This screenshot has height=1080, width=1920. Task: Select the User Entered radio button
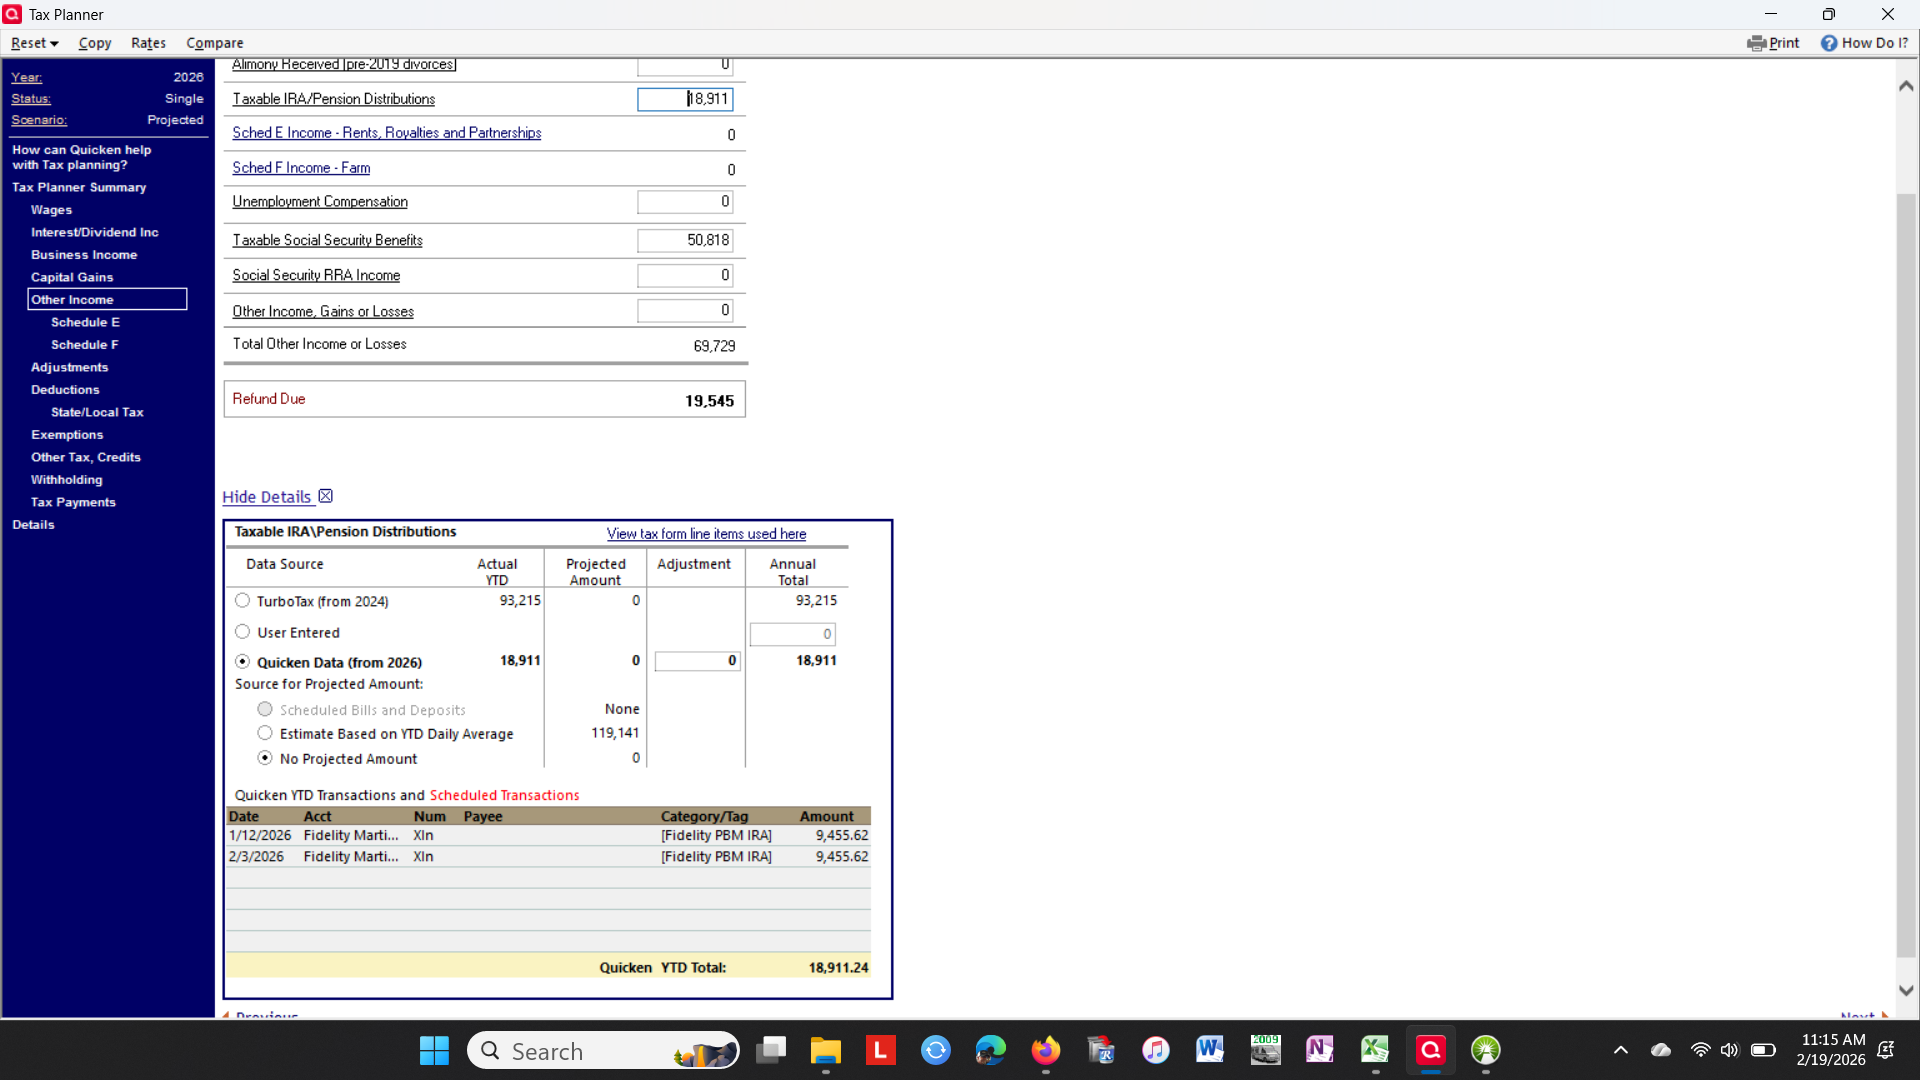pos(243,632)
